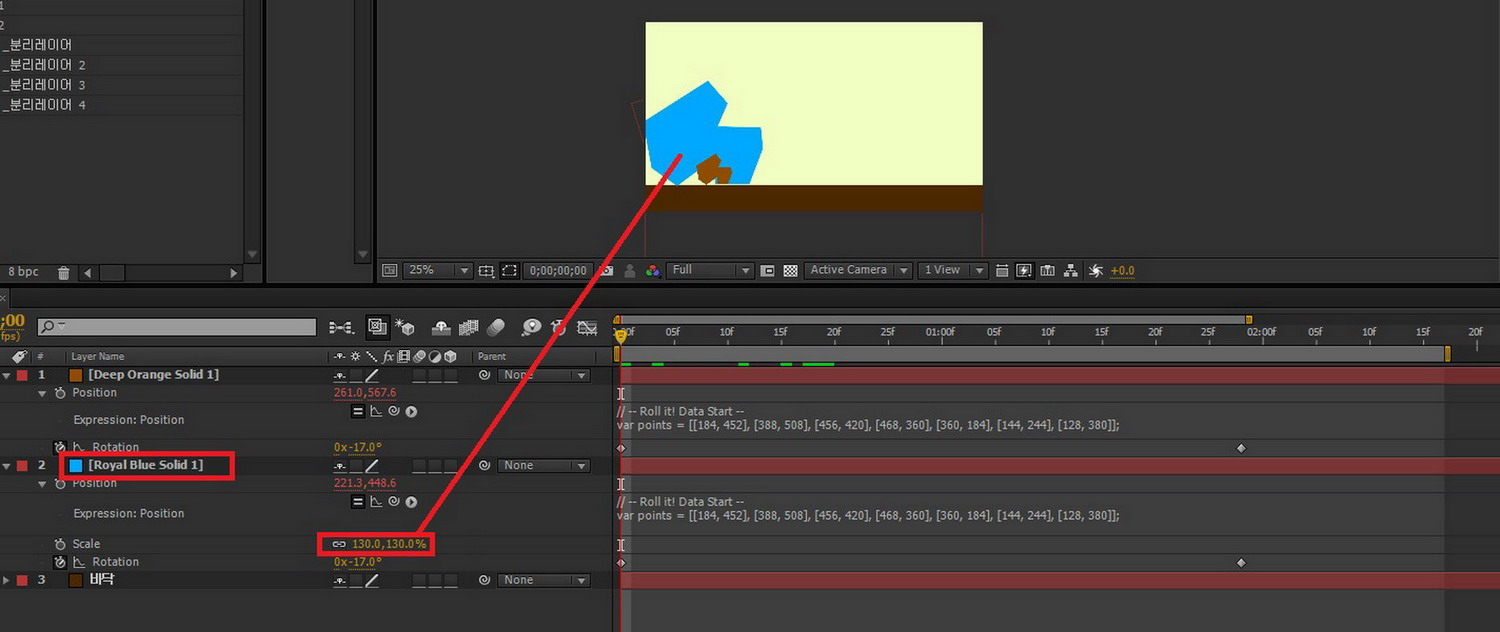1500x632 pixels.
Task: Take a snapshot with camera icon
Action: (607, 270)
